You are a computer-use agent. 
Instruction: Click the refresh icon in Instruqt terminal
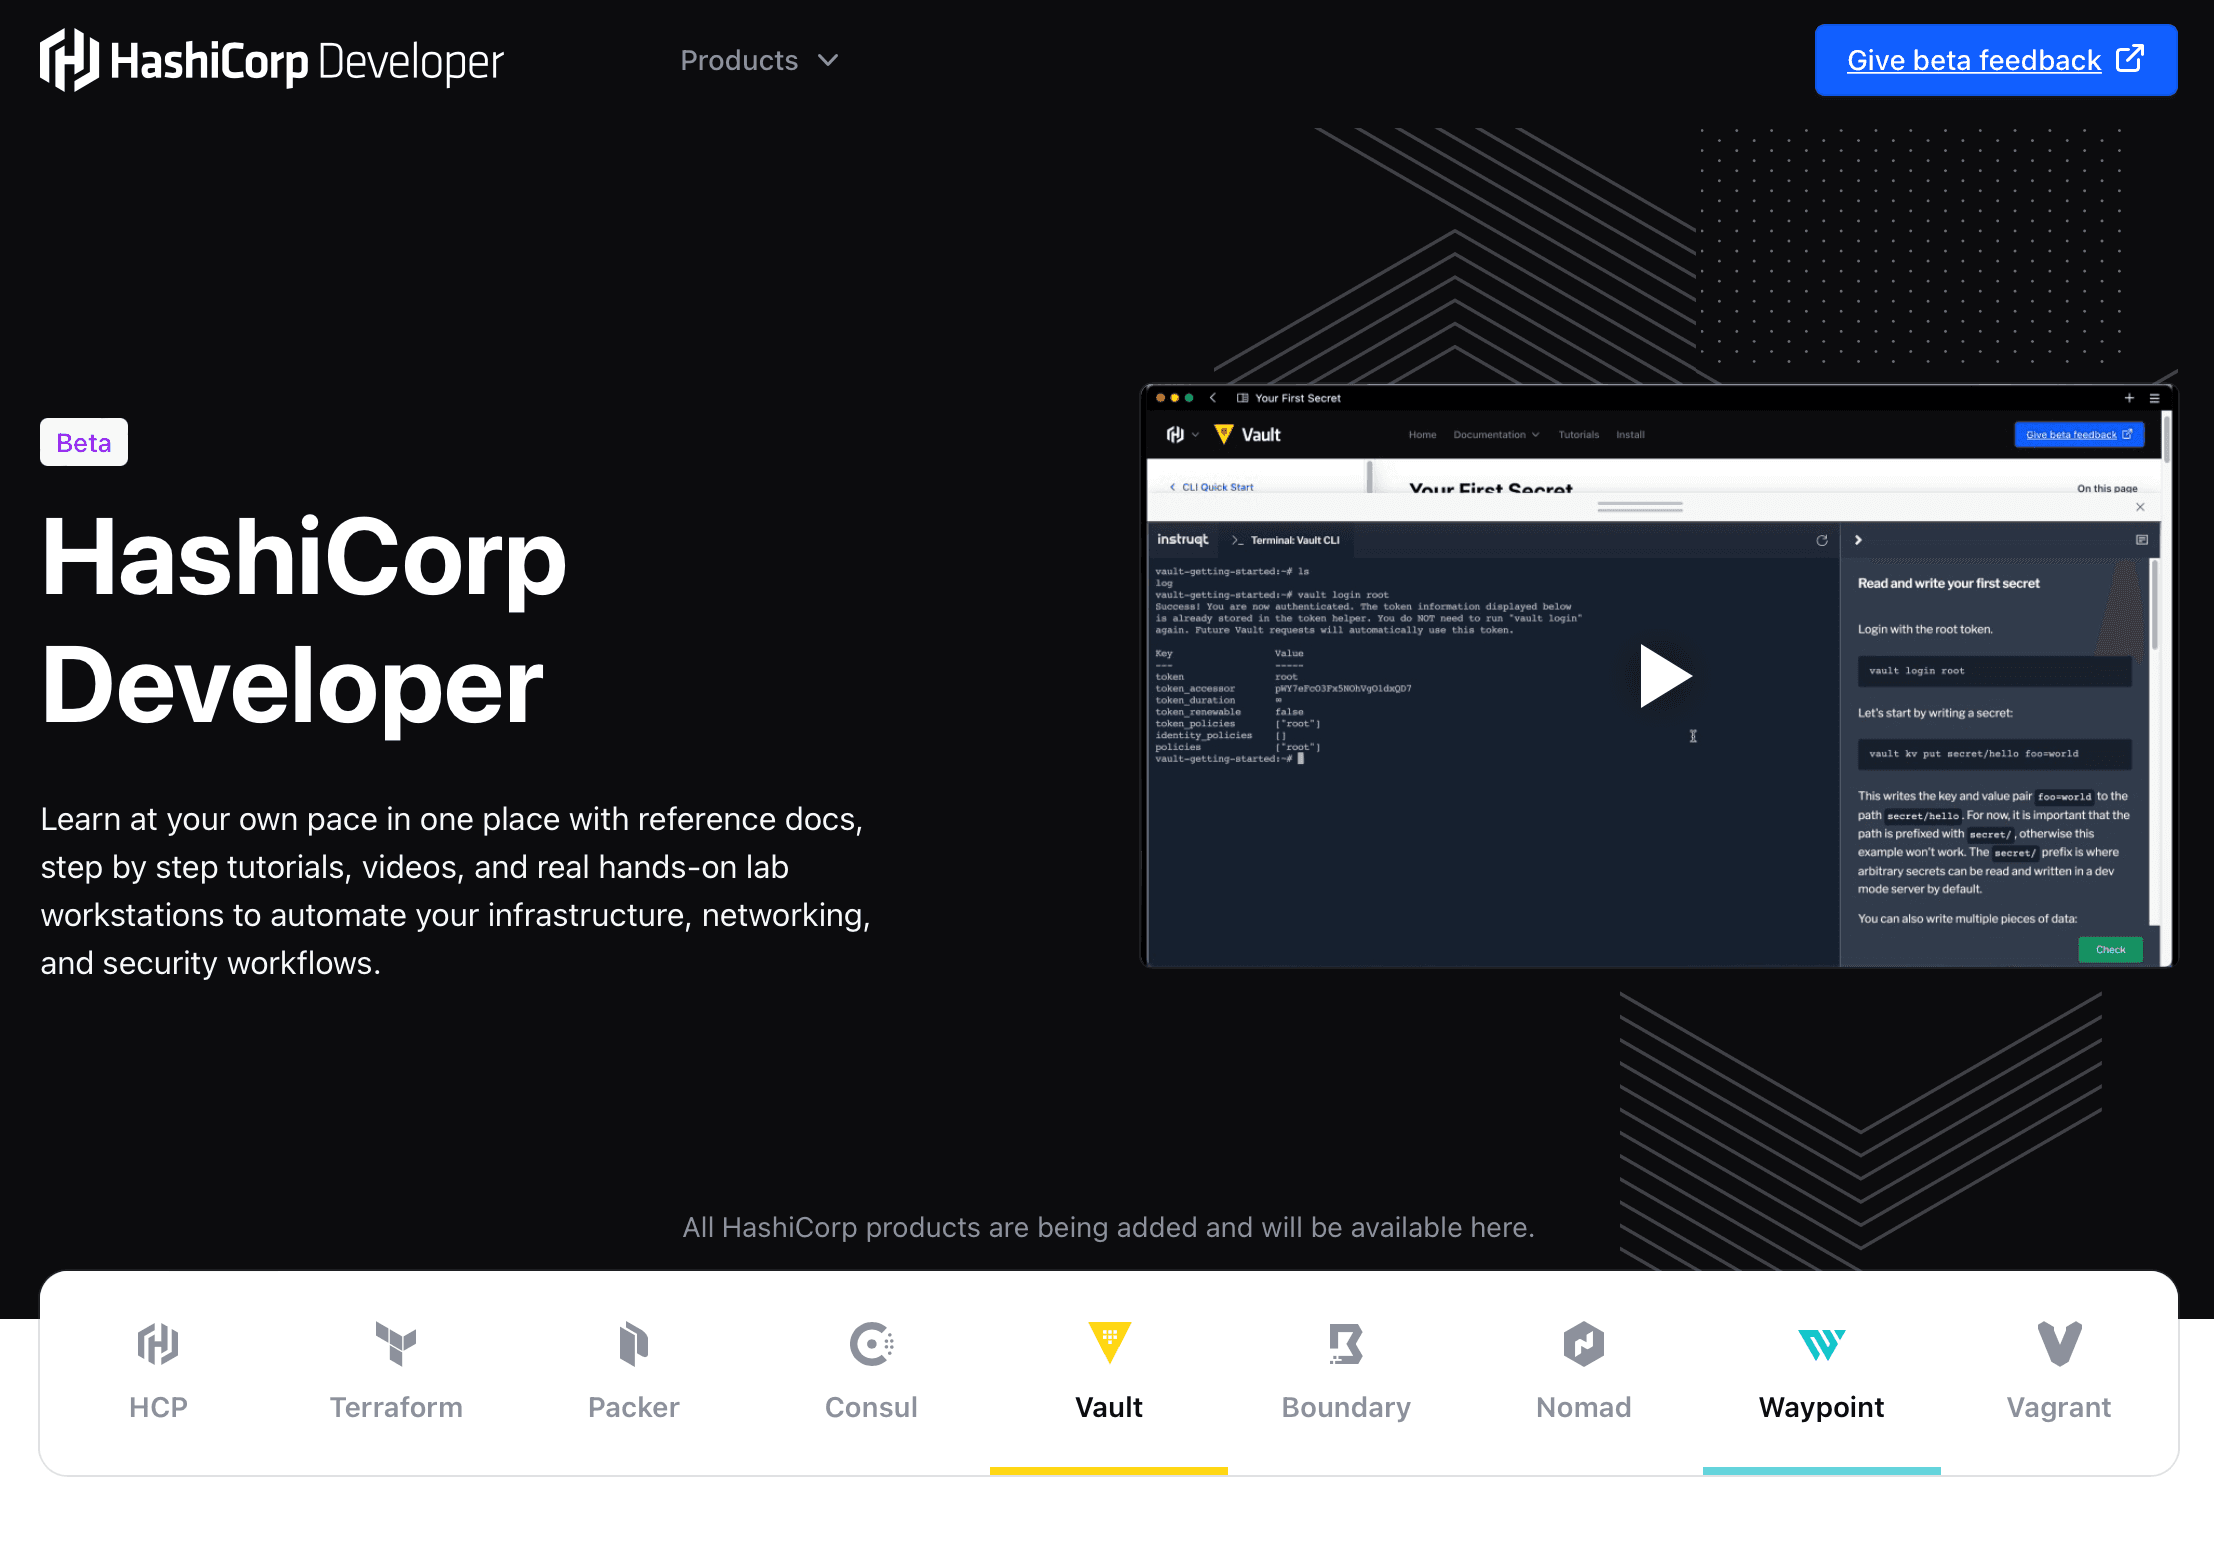[1822, 540]
